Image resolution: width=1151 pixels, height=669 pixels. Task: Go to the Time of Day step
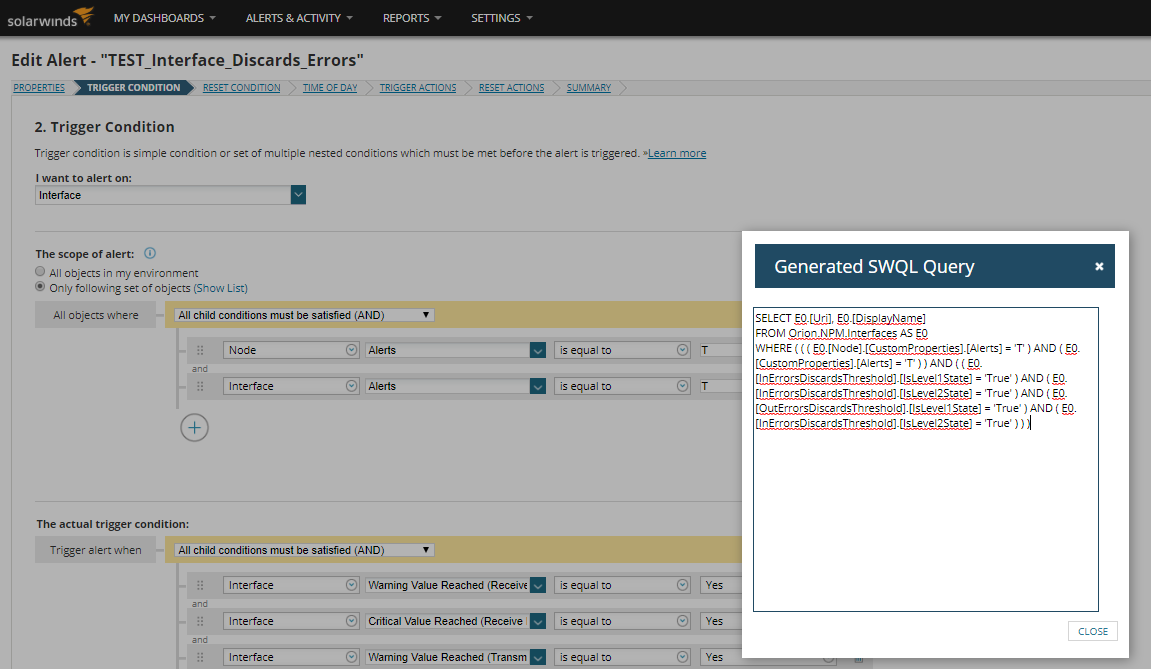point(330,87)
